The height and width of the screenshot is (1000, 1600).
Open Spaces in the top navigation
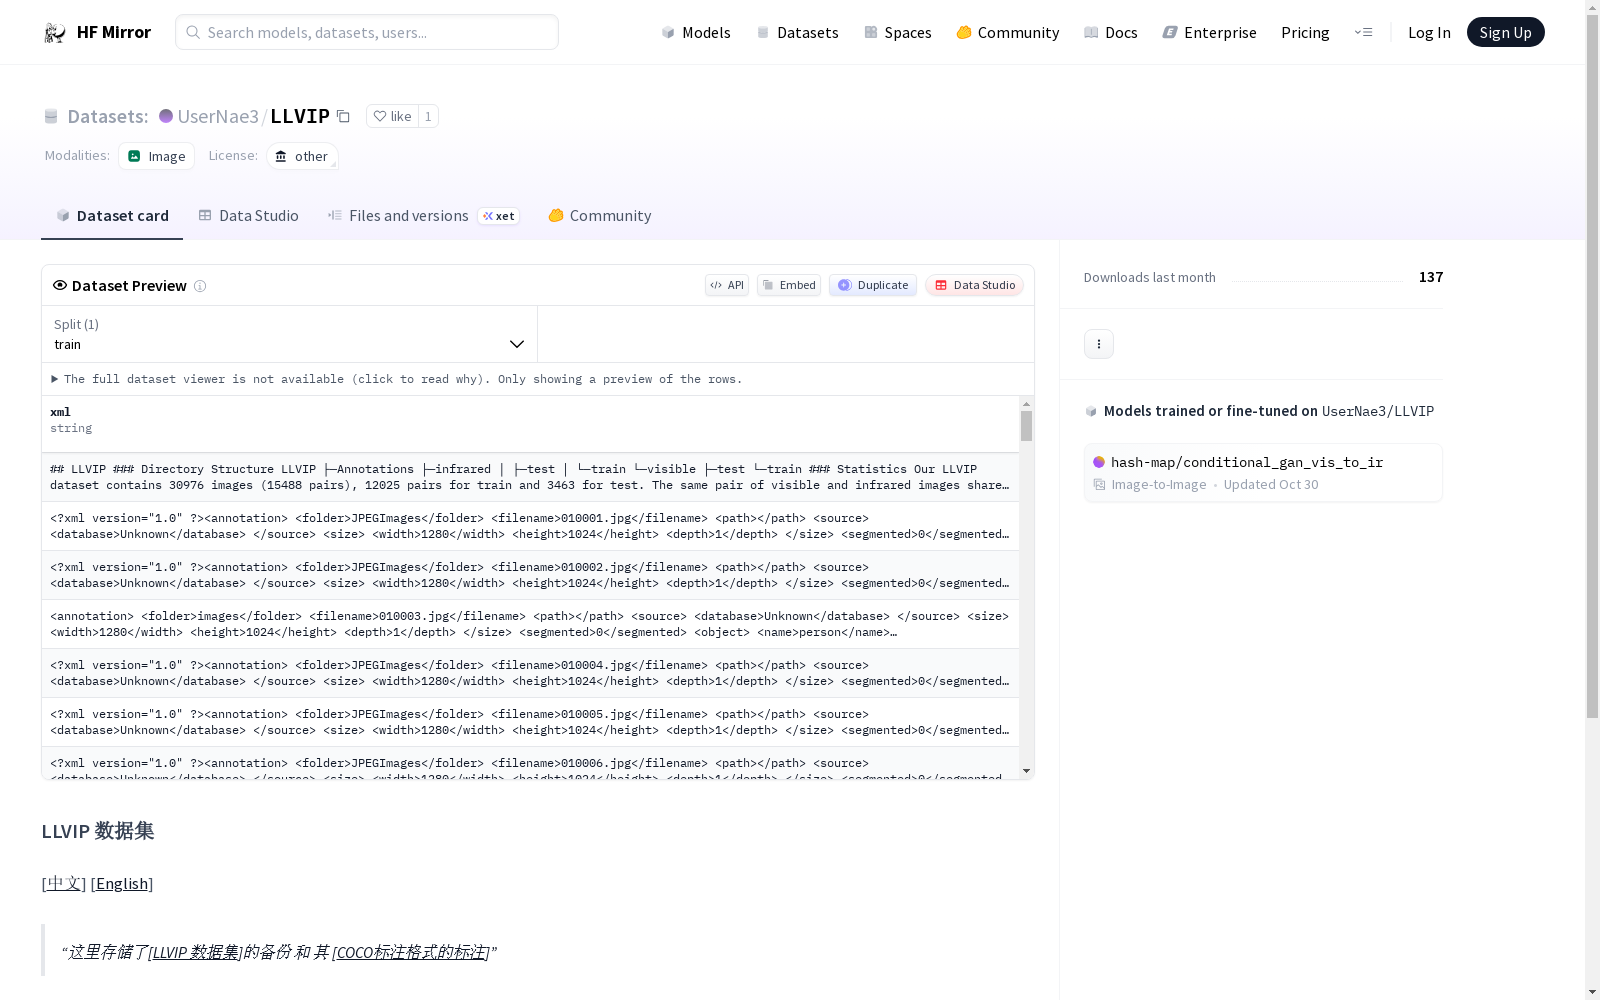898,32
